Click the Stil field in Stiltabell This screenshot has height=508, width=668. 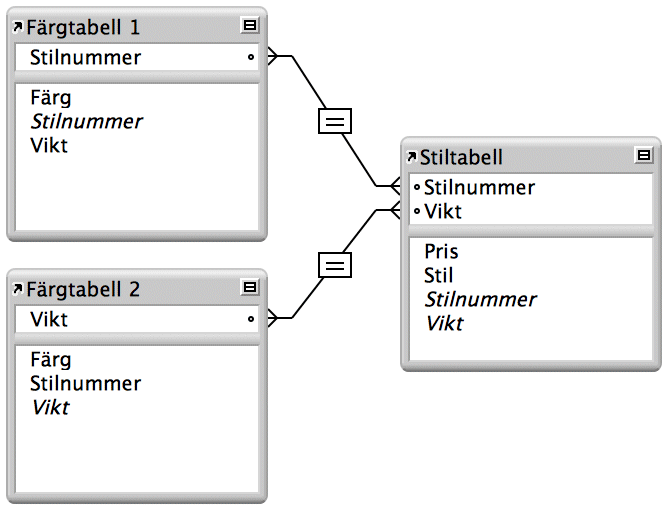click(x=438, y=275)
